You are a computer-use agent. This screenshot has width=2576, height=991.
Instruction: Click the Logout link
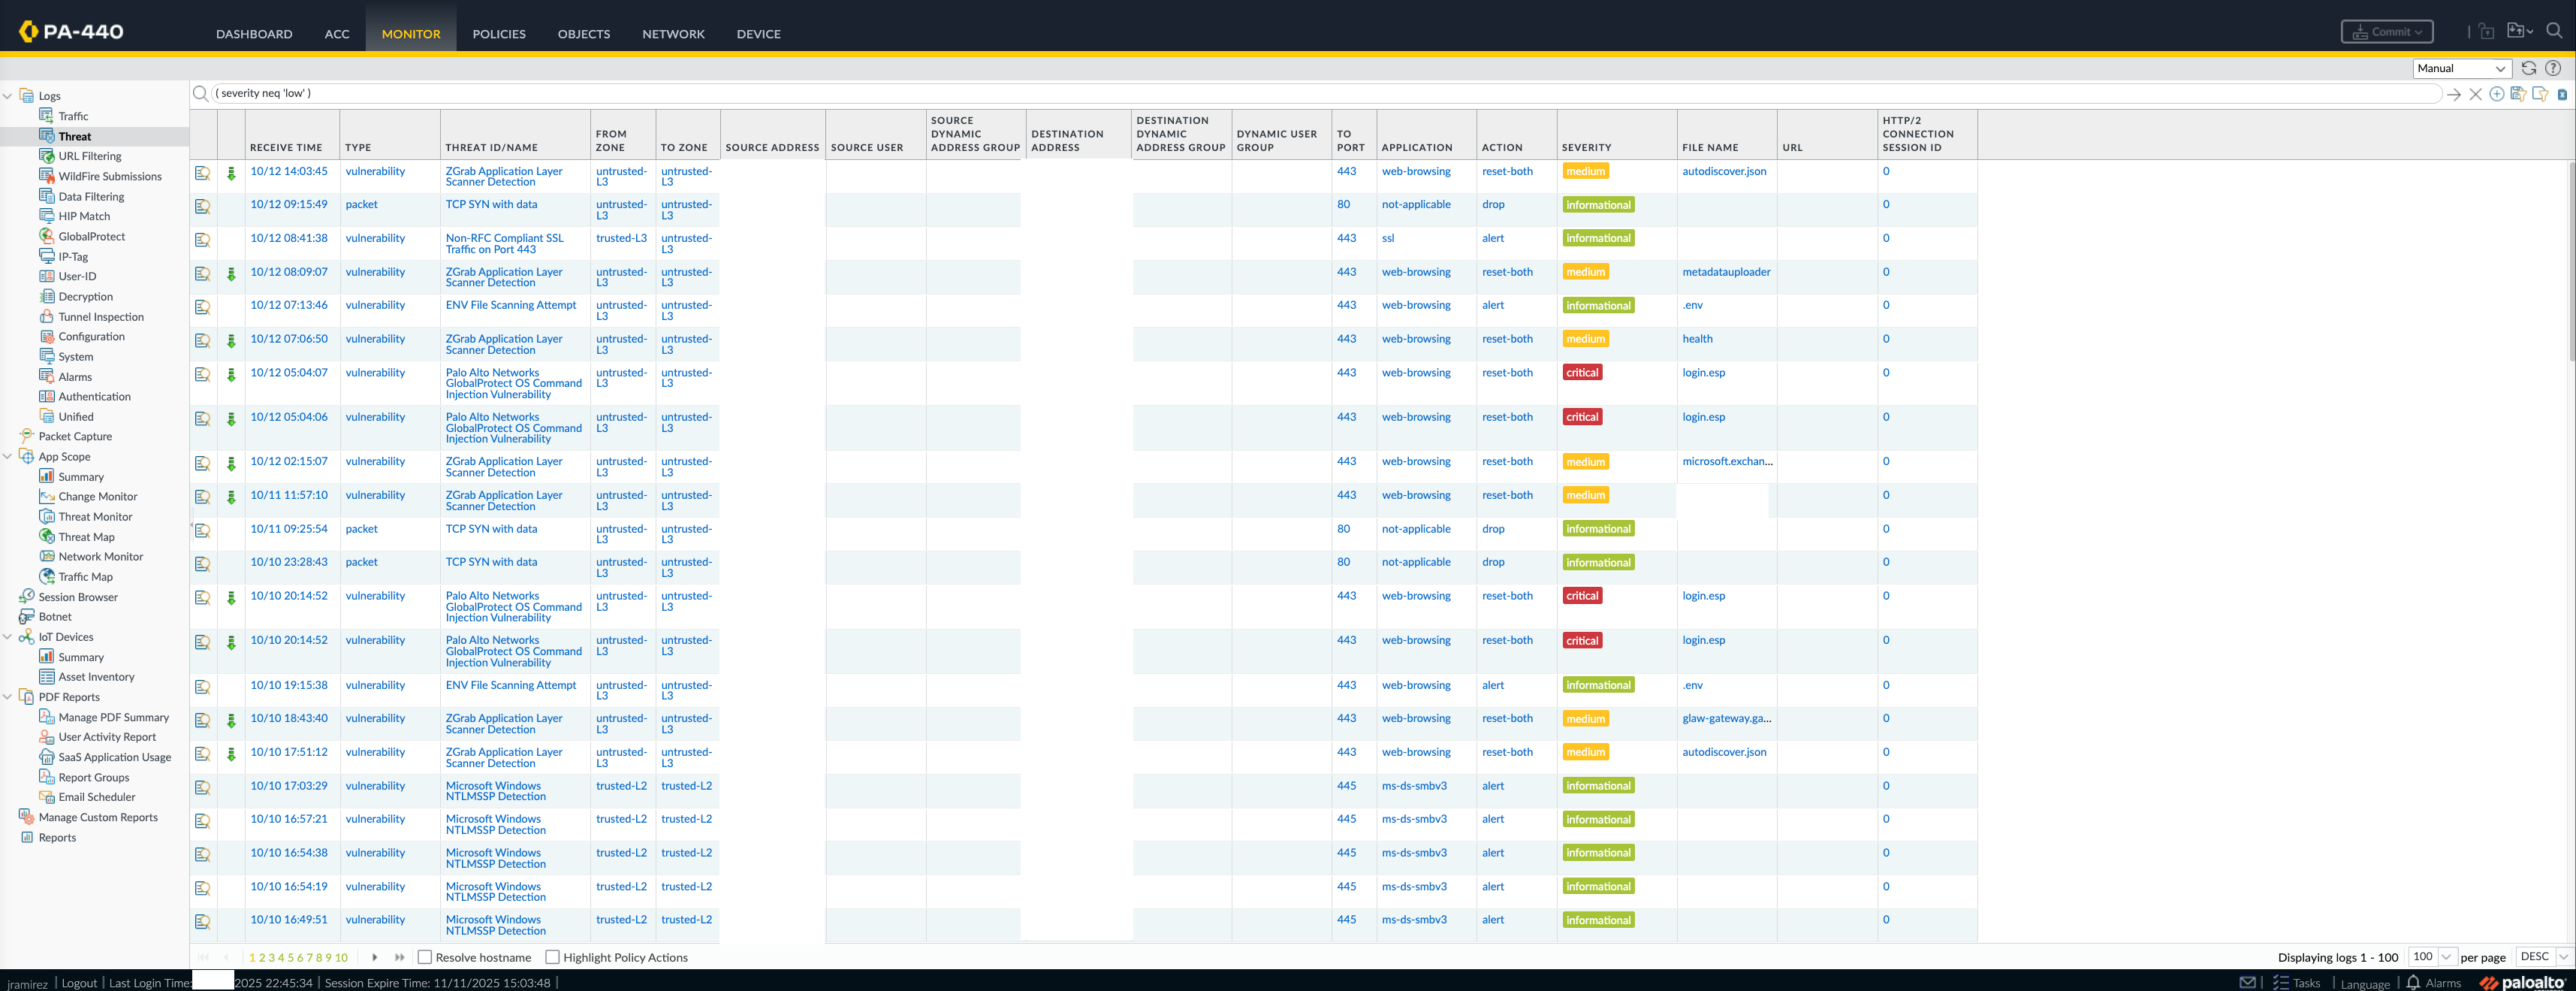click(79, 983)
